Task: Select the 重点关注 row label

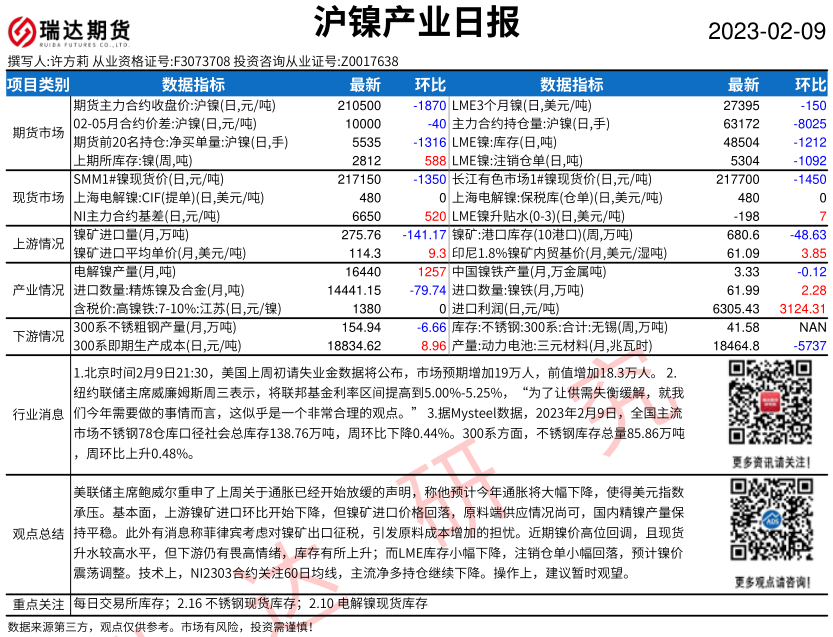Action: coord(38,604)
